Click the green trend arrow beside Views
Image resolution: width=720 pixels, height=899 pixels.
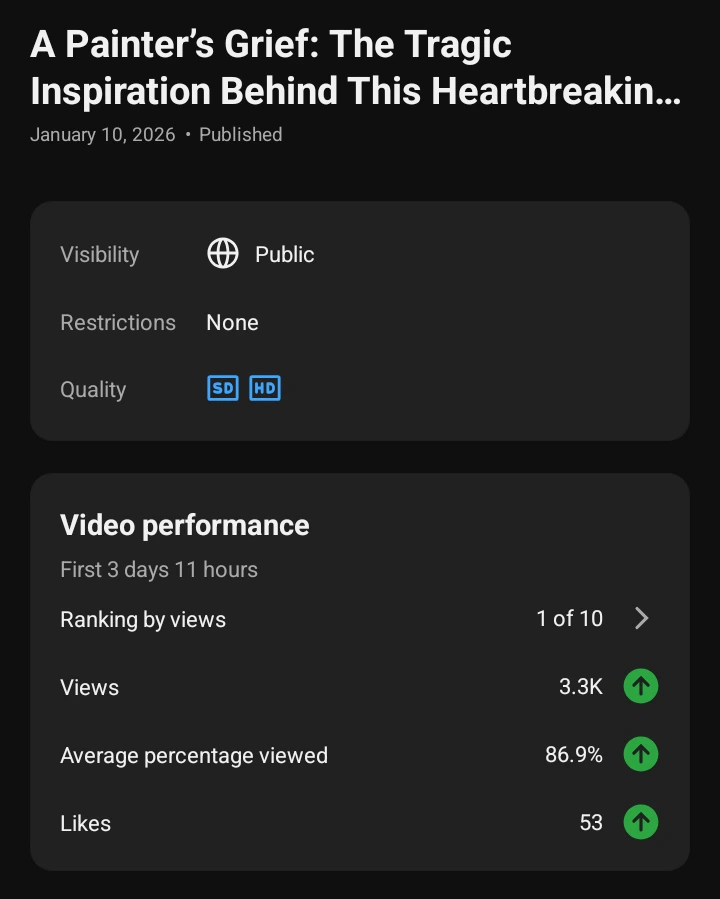641,686
